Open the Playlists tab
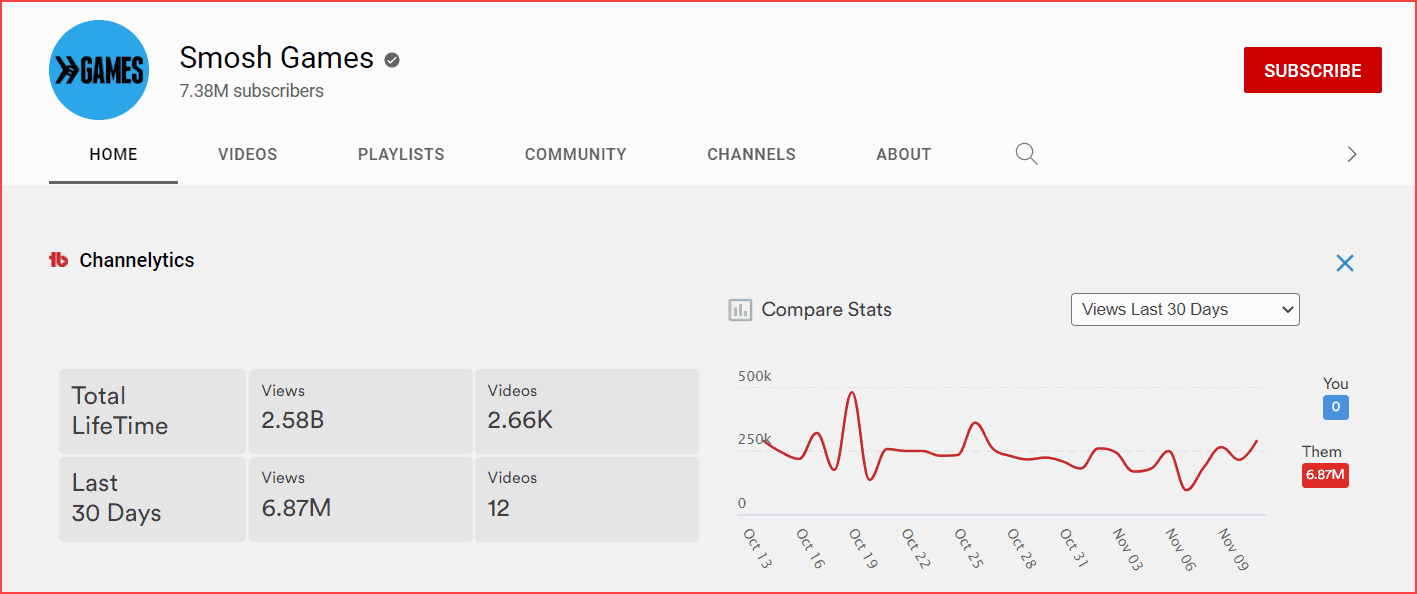This screenshot has height=594, width=1417. tap(401, 154)
